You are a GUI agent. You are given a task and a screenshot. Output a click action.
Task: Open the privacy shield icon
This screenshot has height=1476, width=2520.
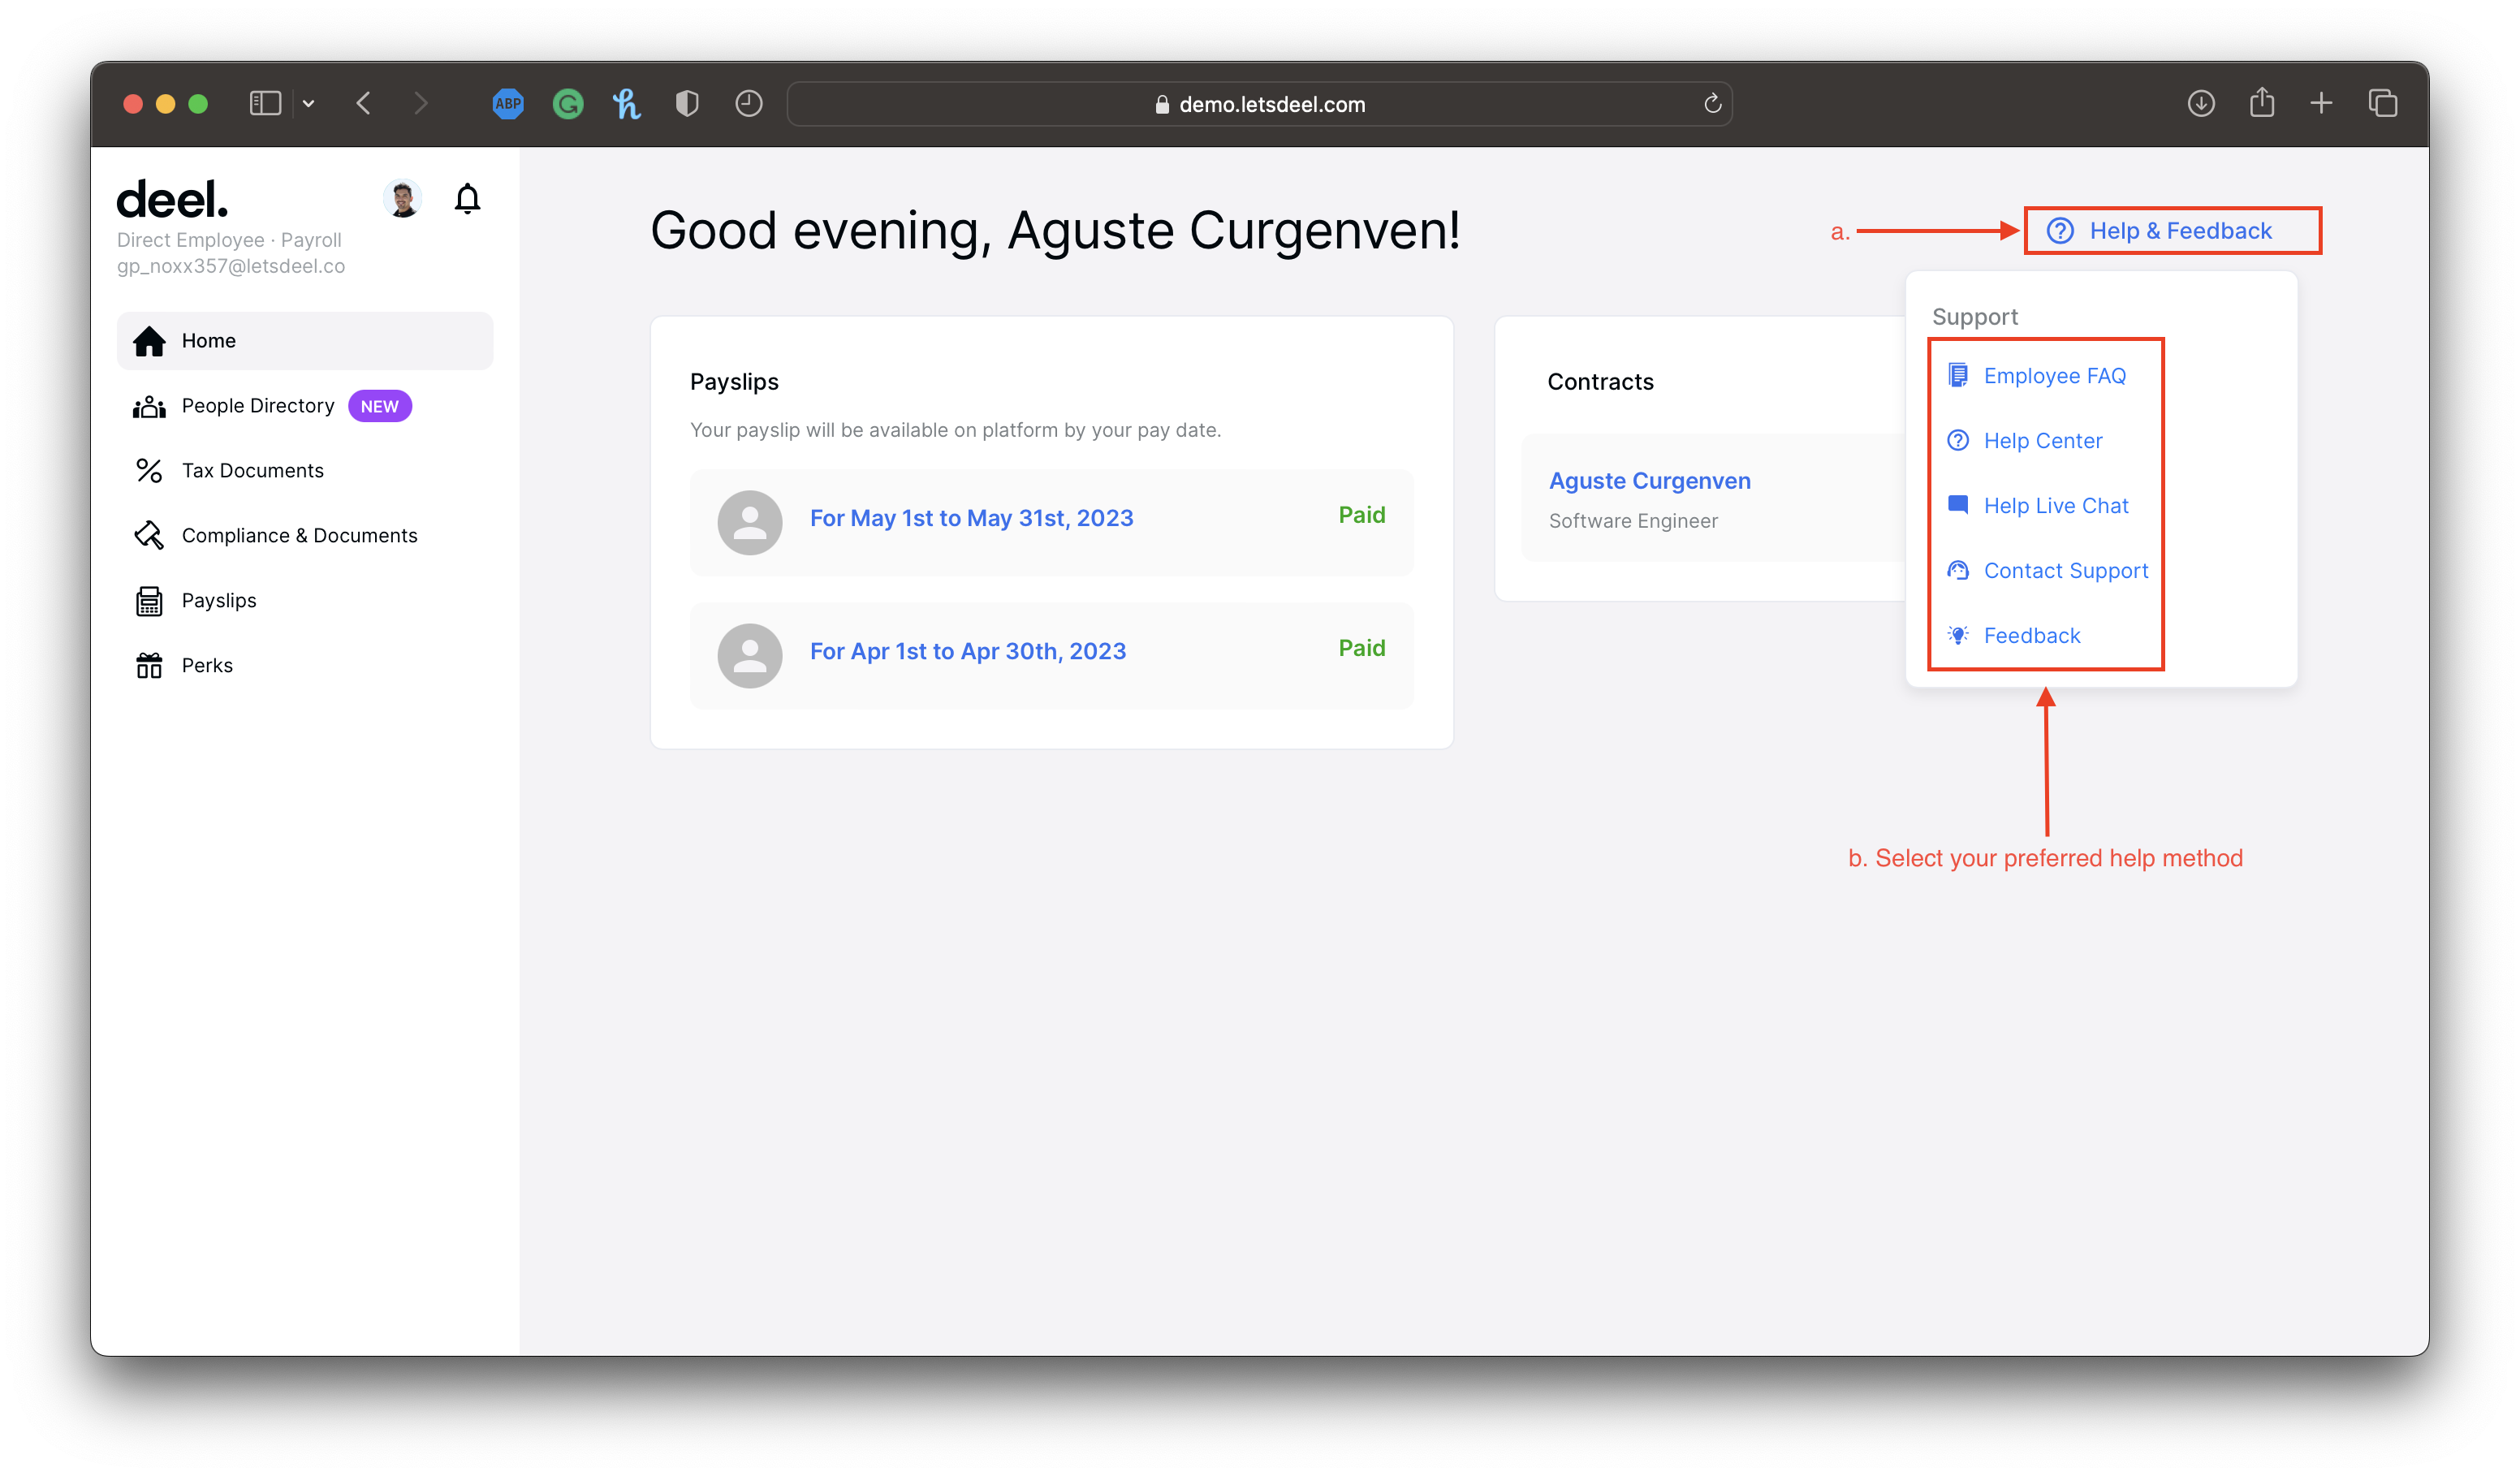click(687, 103)
